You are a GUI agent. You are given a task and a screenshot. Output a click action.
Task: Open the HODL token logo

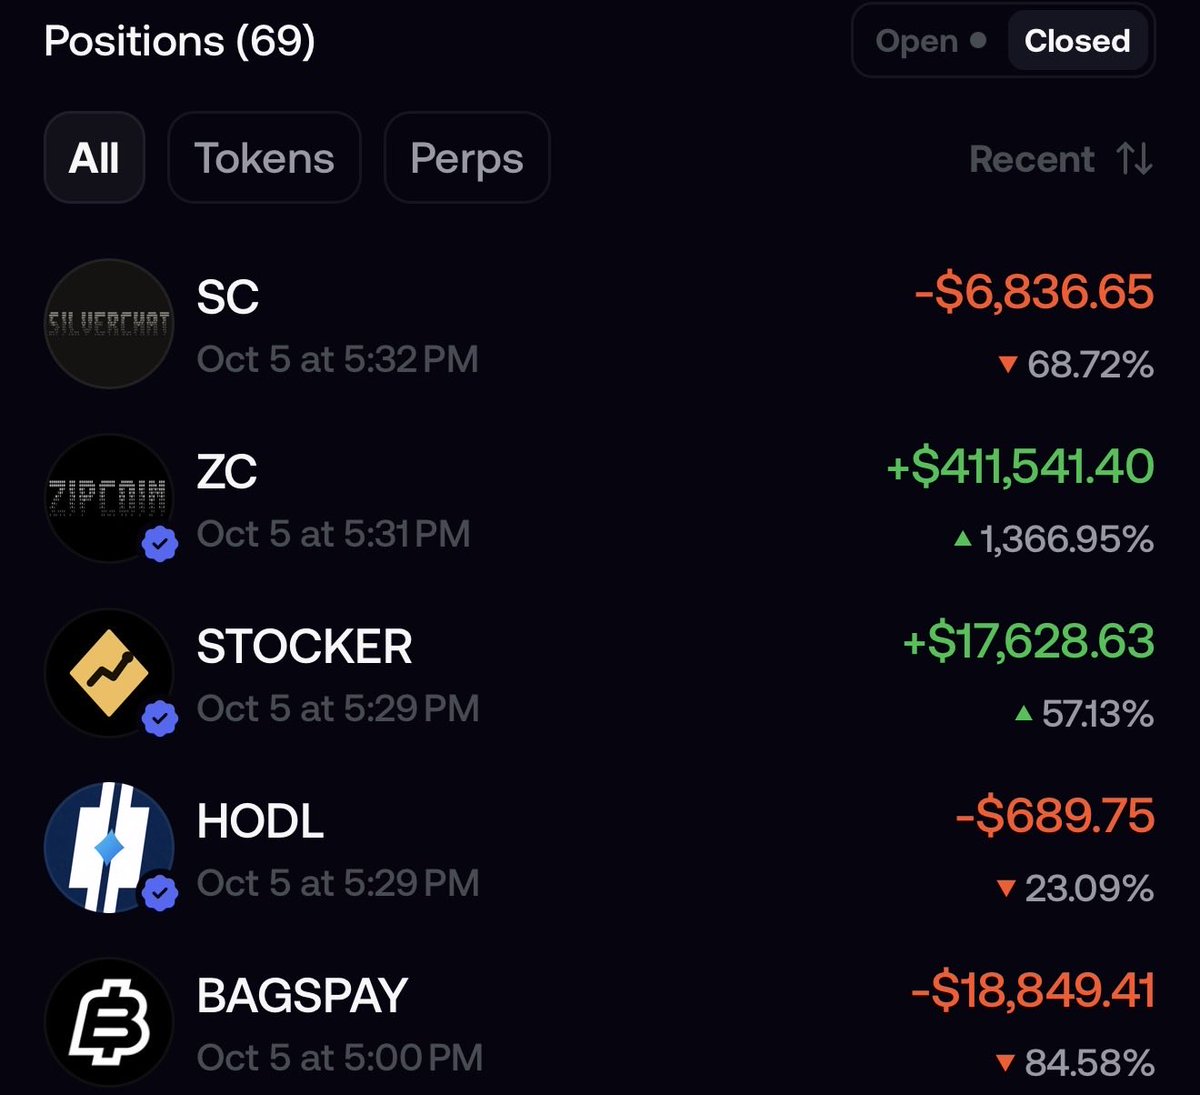click(109, 848)
